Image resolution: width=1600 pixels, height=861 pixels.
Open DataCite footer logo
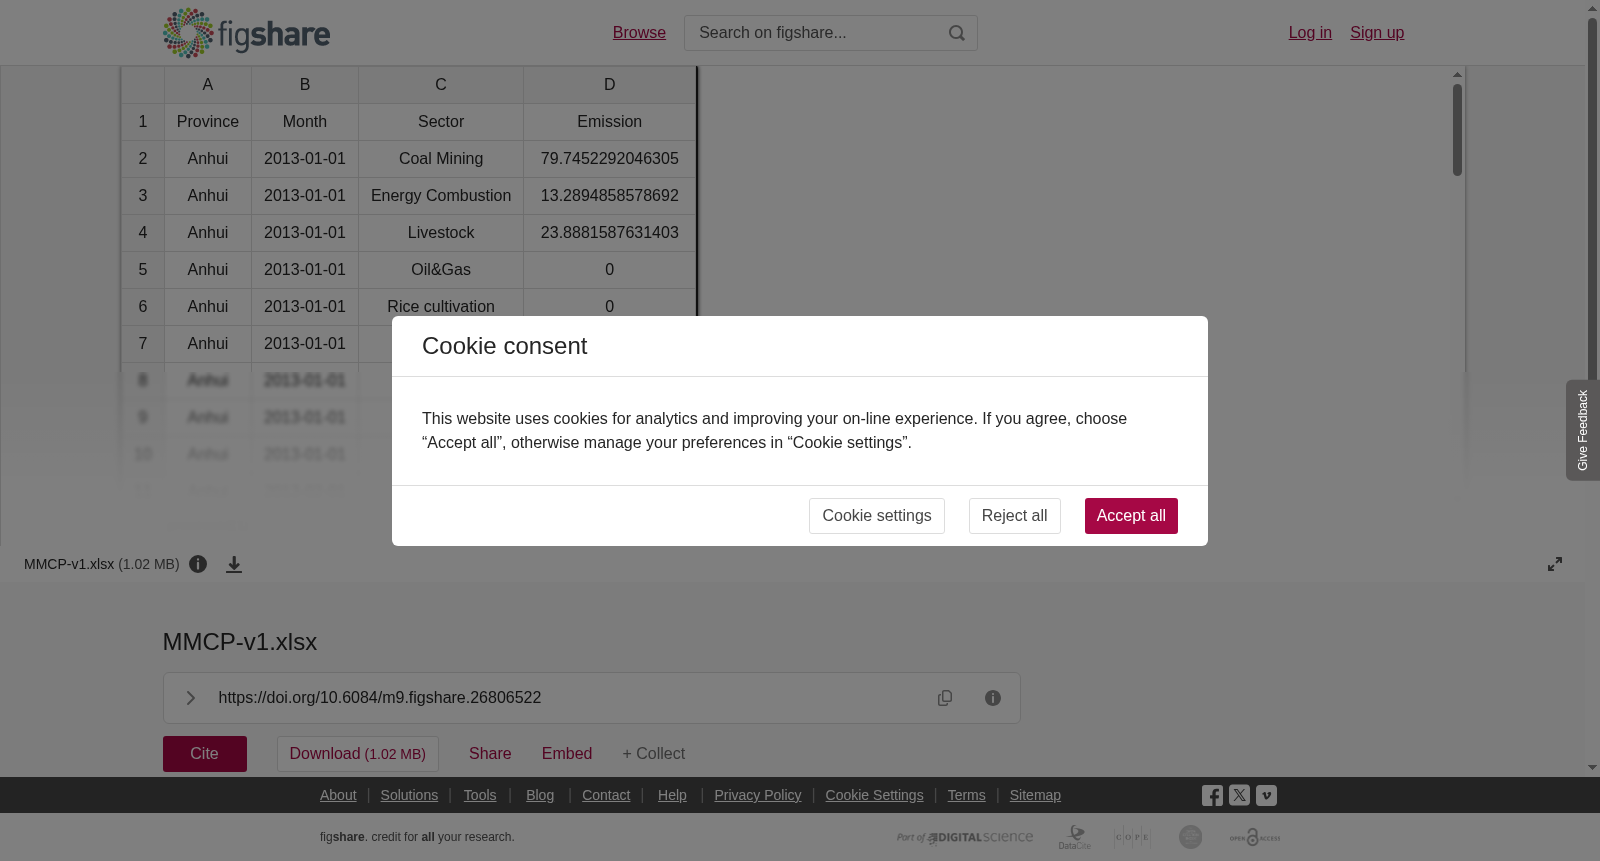pyautogui.click(x=1075, y=837)
